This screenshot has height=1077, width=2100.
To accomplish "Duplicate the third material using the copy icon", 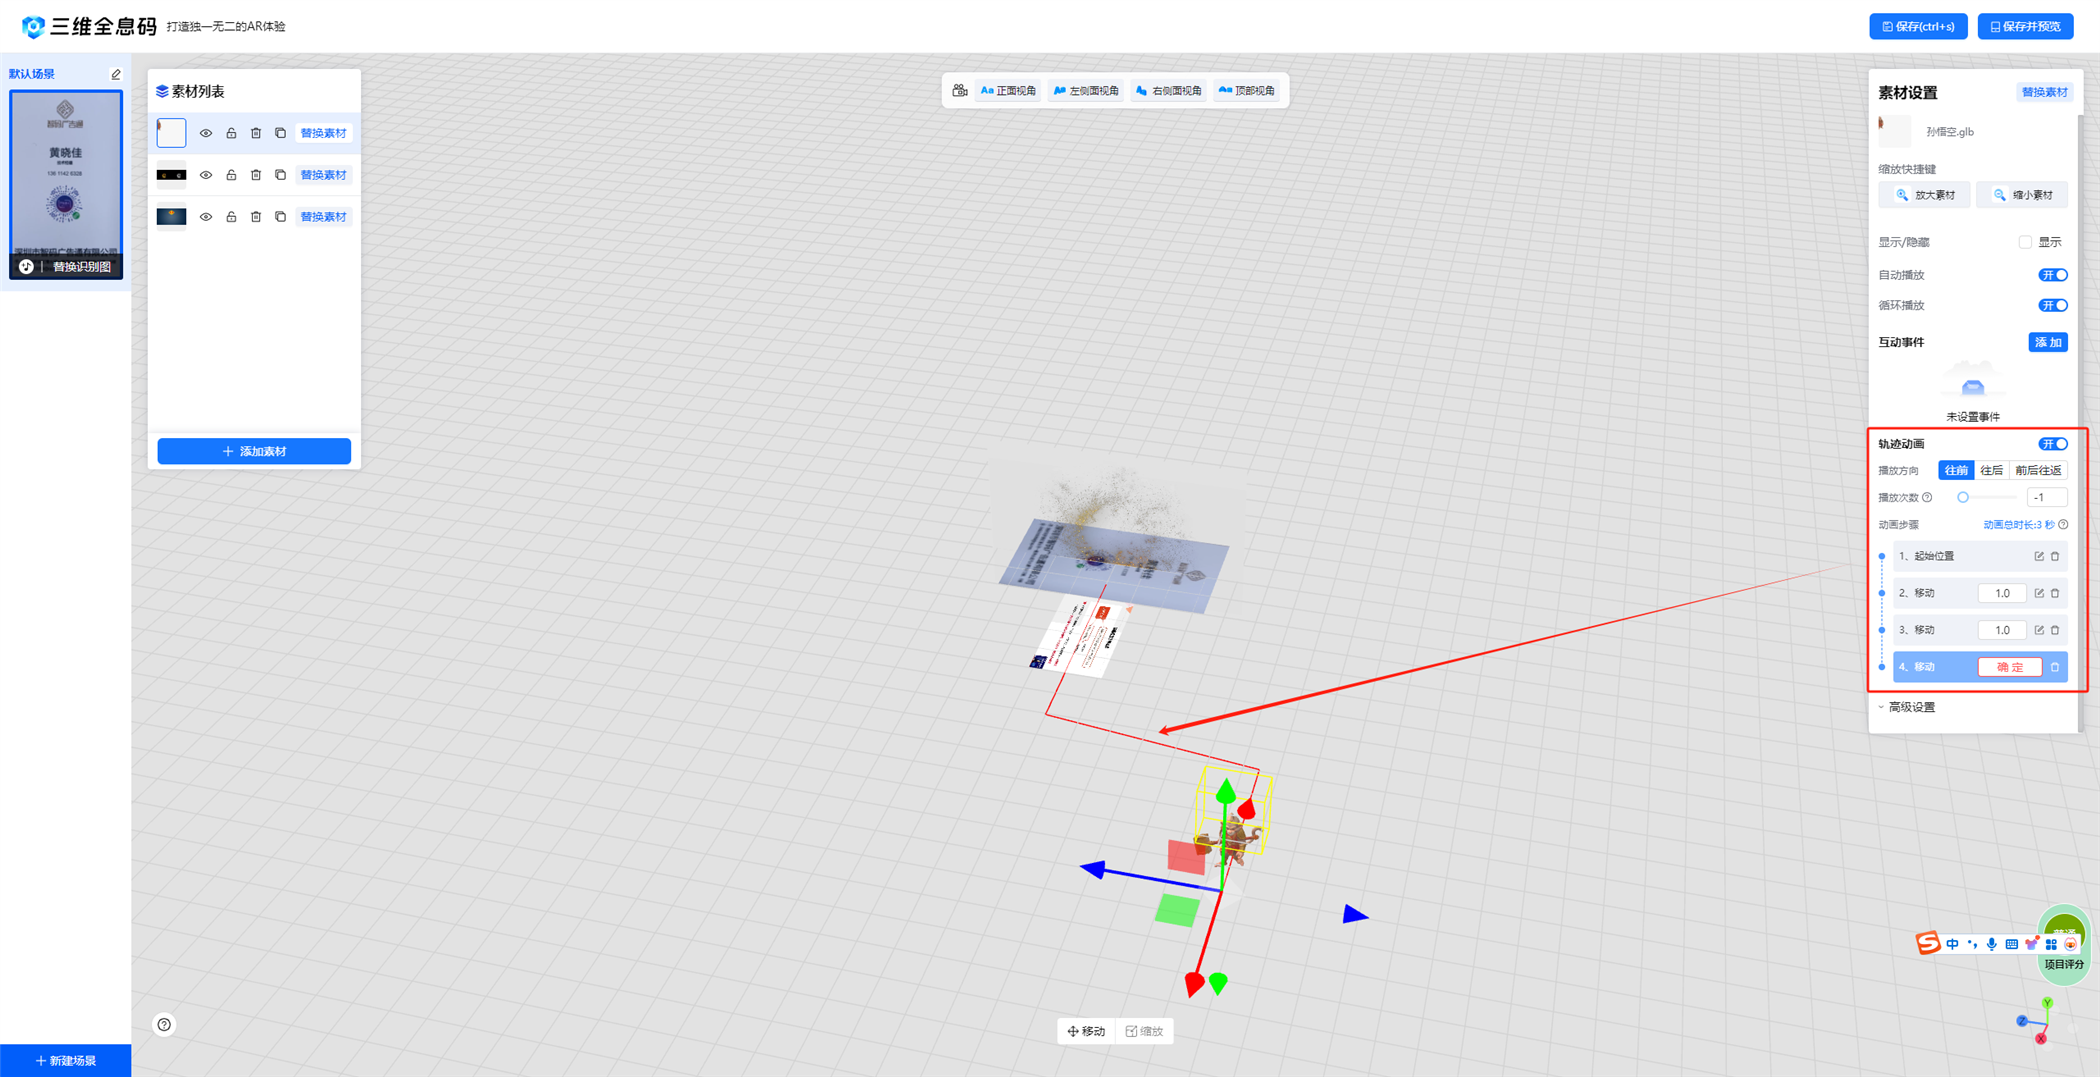I will pos(280,217).
